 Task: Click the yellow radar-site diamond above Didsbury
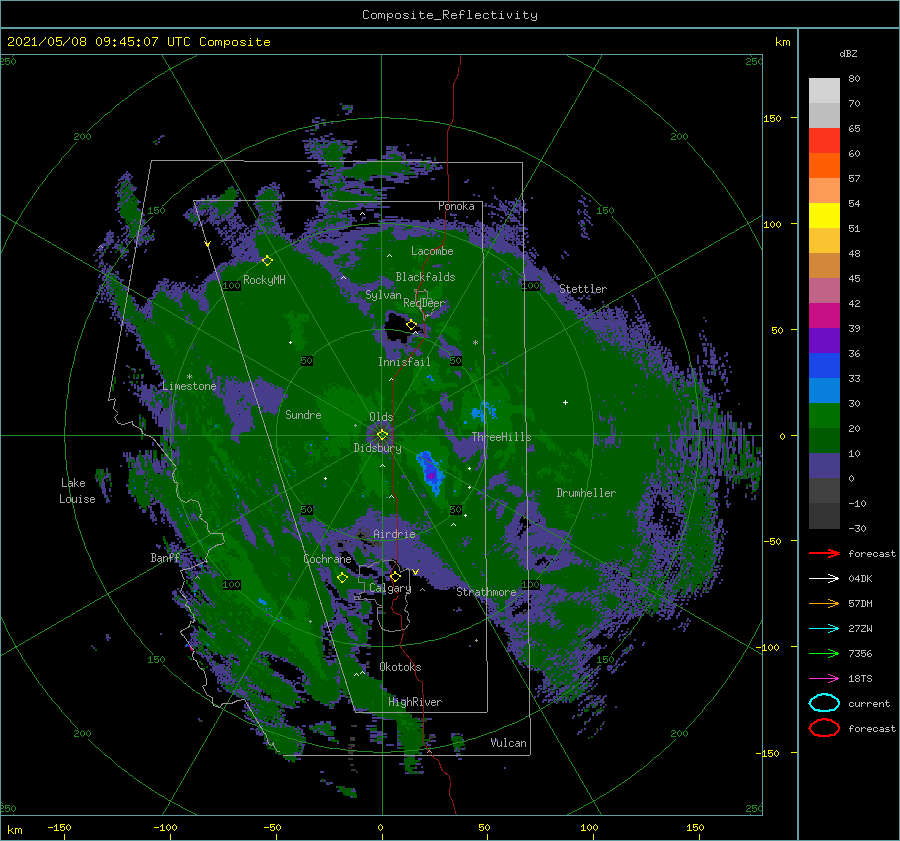[382, 435]
